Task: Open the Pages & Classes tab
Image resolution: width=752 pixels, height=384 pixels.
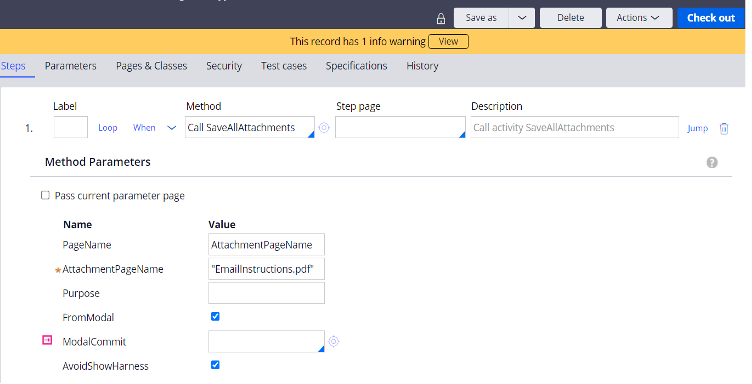Action: [x=152, y=66]
